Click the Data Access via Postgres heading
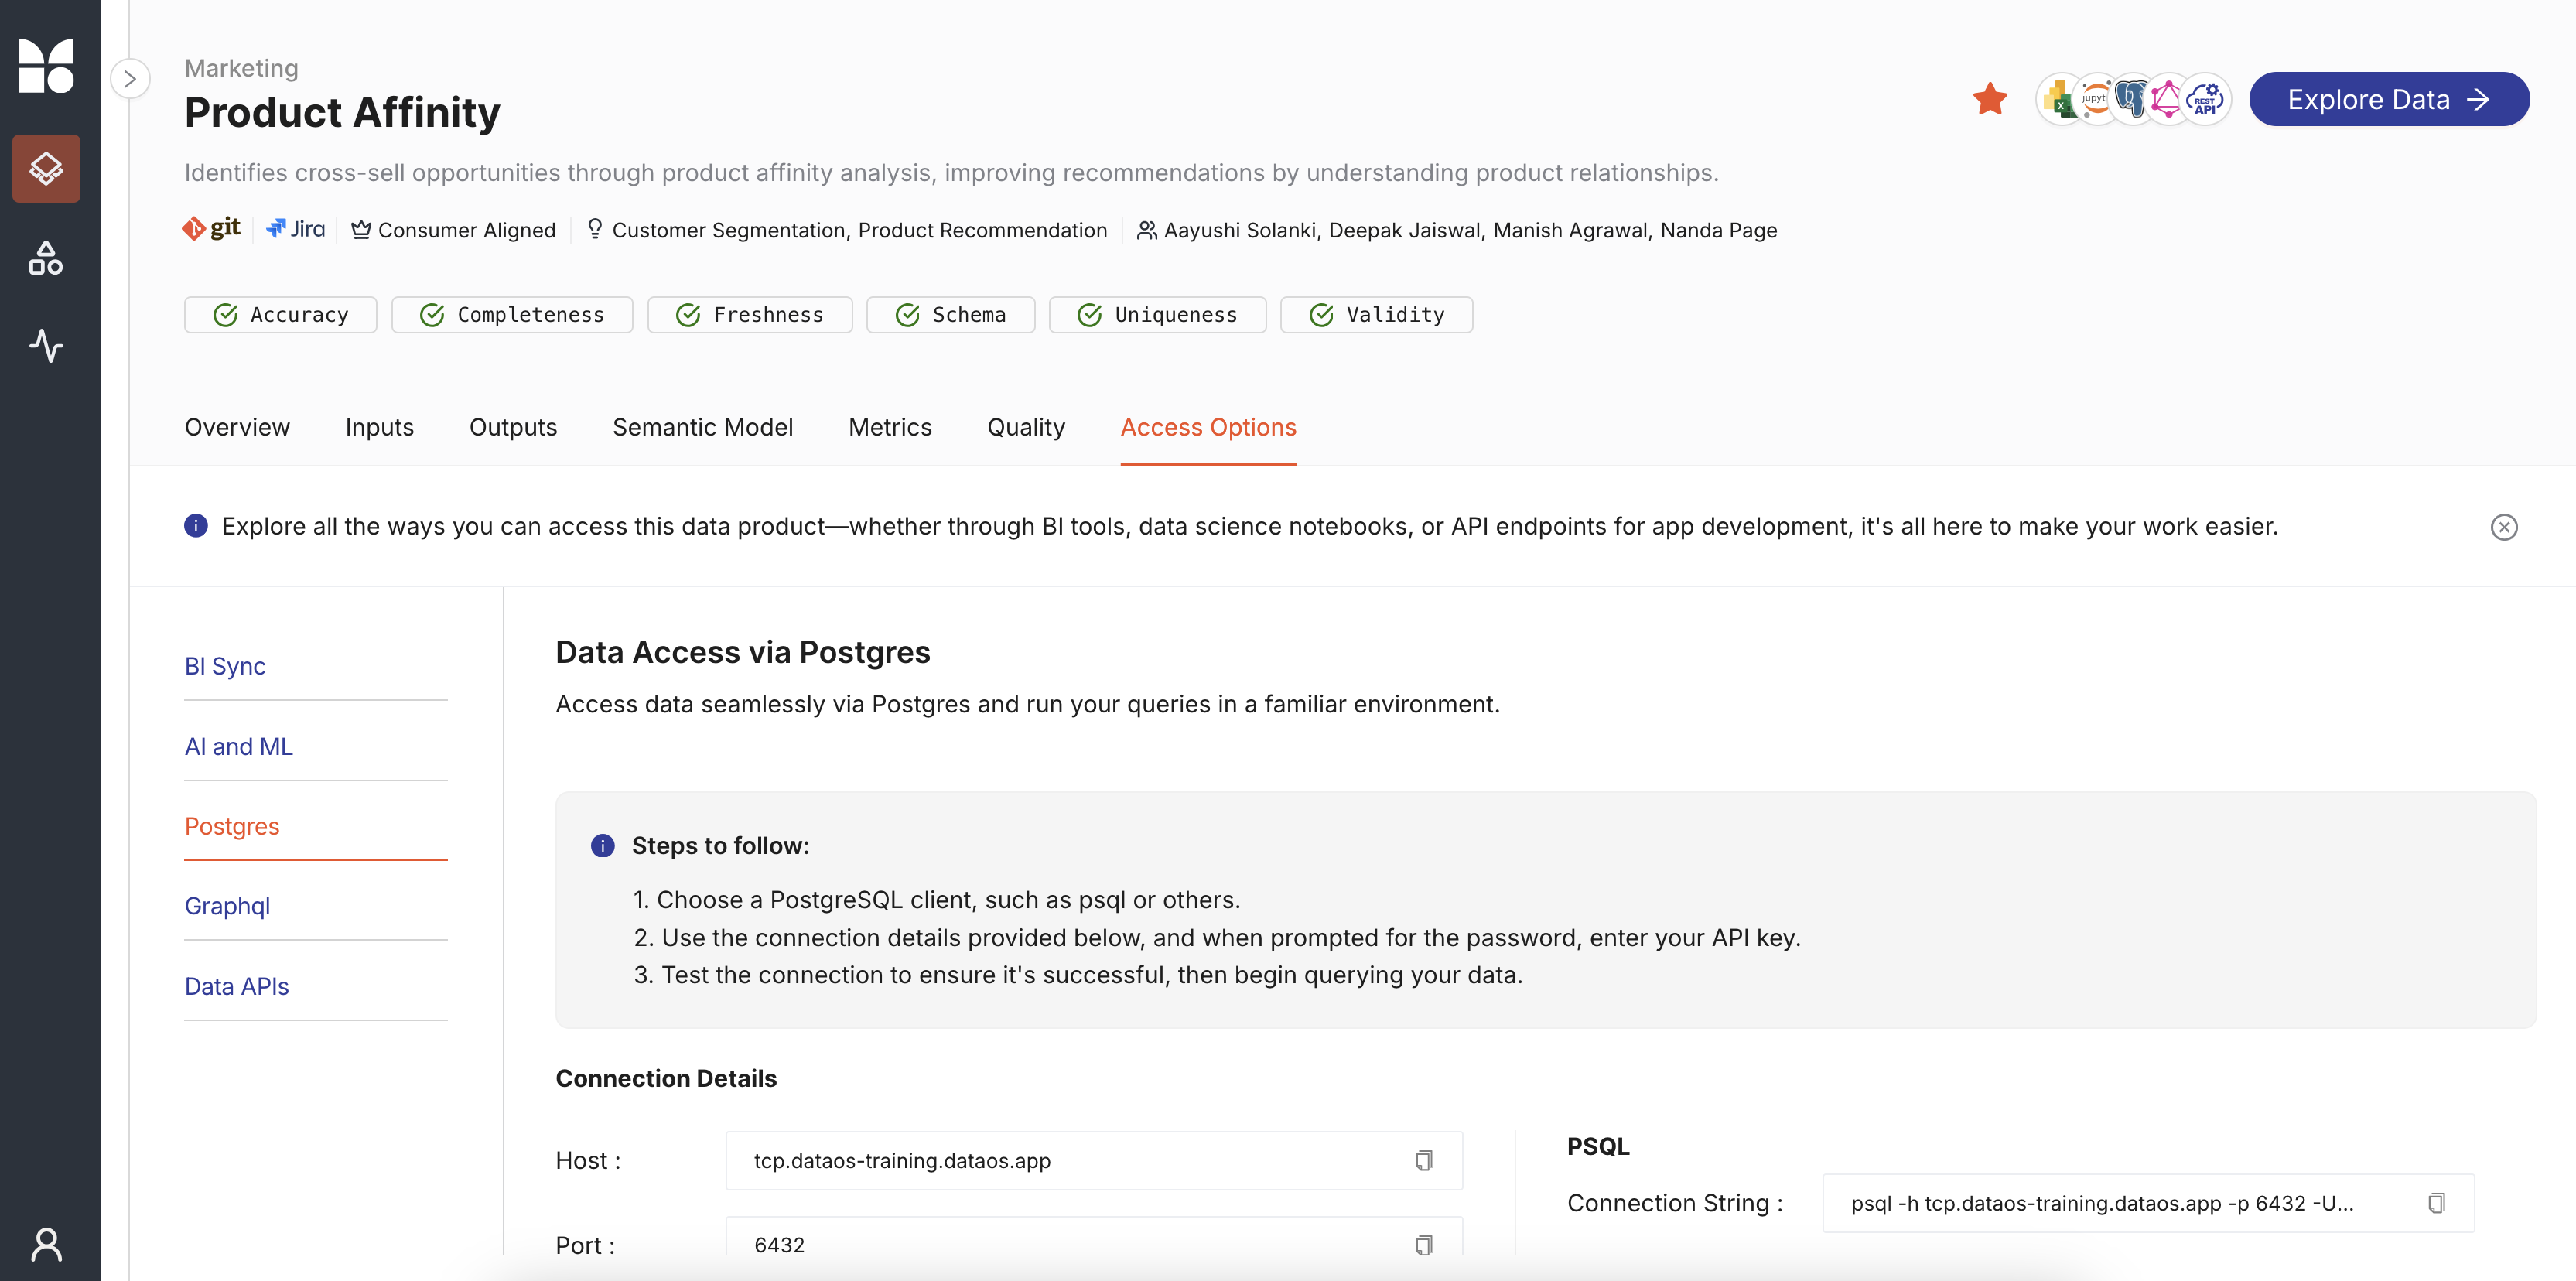The height and width of the screenshot is (1281, 2576). pyautogui.click(x=743, y=652)
